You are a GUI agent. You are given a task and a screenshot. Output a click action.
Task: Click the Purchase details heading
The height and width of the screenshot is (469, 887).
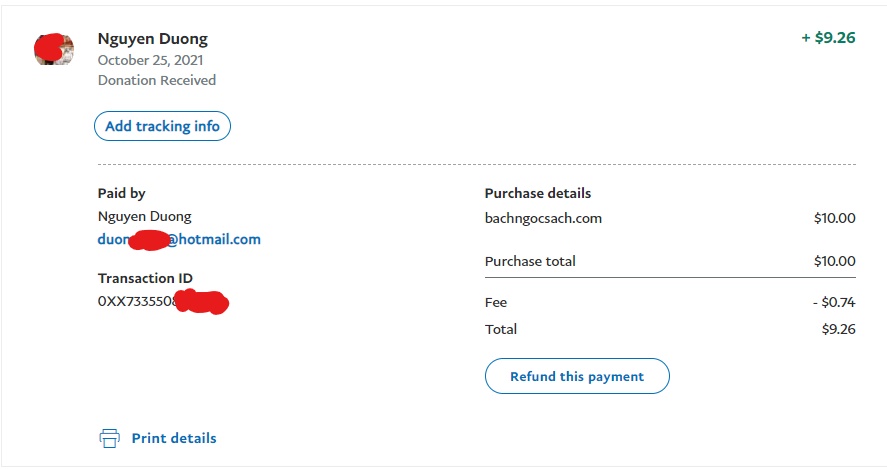click(x=538, y=193)
